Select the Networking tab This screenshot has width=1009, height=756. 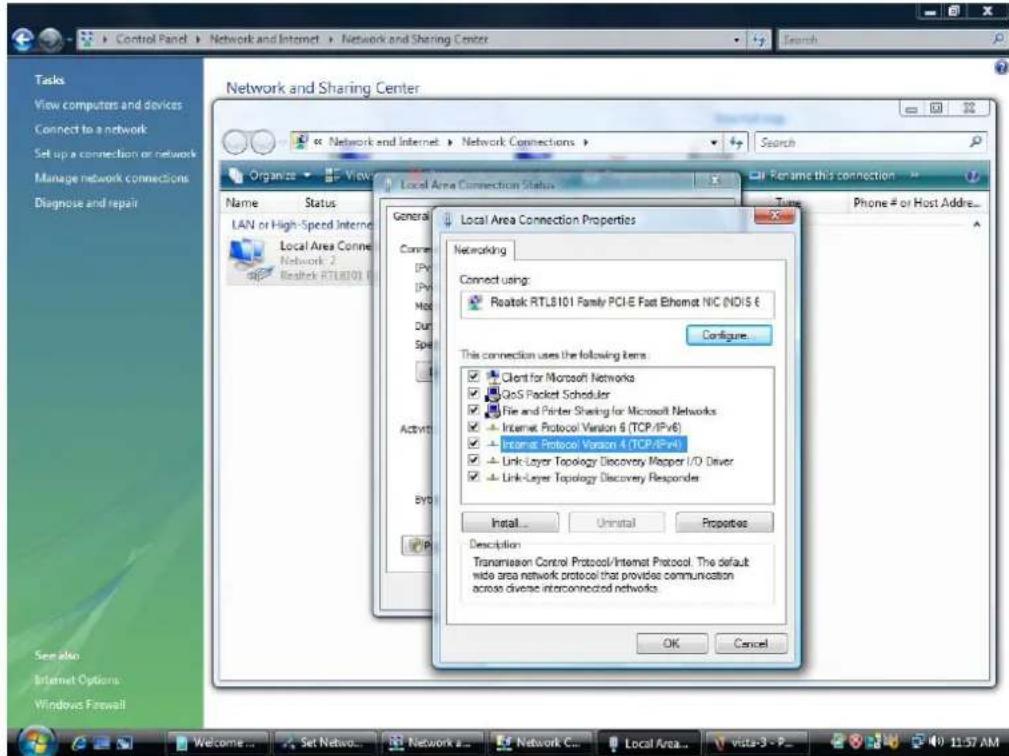point(479,250)
